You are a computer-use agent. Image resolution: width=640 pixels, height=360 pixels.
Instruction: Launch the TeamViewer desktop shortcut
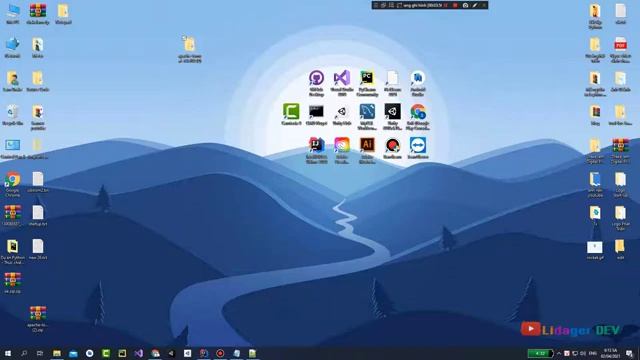[418, 148]
